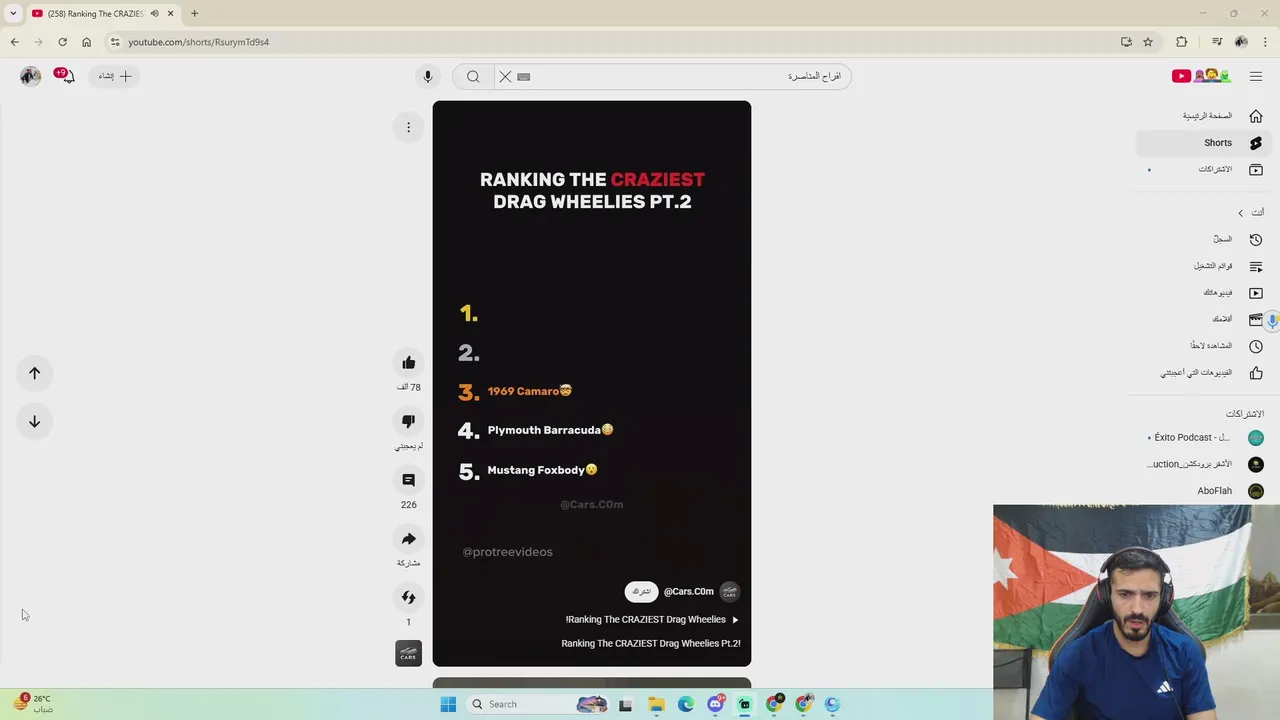Bookmark this page with star icon

[x=1148, y=42]
